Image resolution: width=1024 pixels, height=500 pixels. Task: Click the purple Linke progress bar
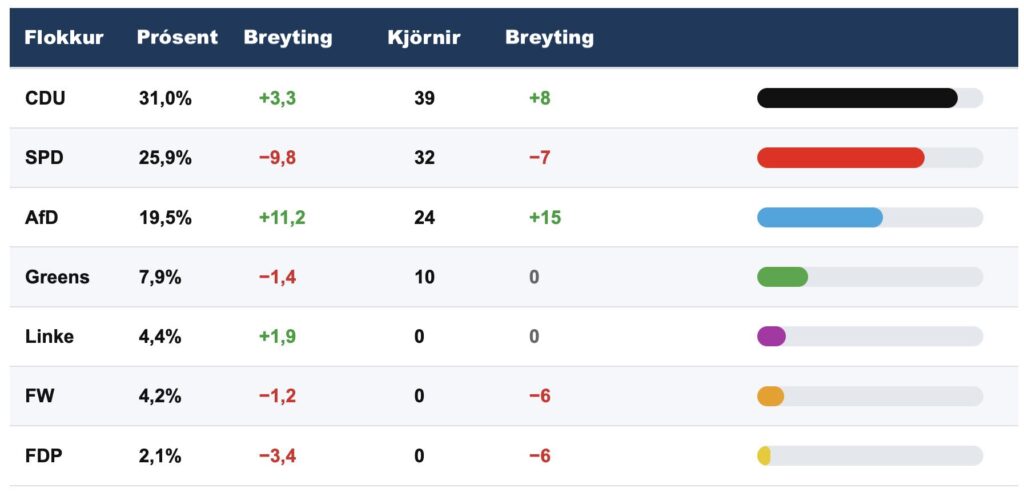click(771, 337)
